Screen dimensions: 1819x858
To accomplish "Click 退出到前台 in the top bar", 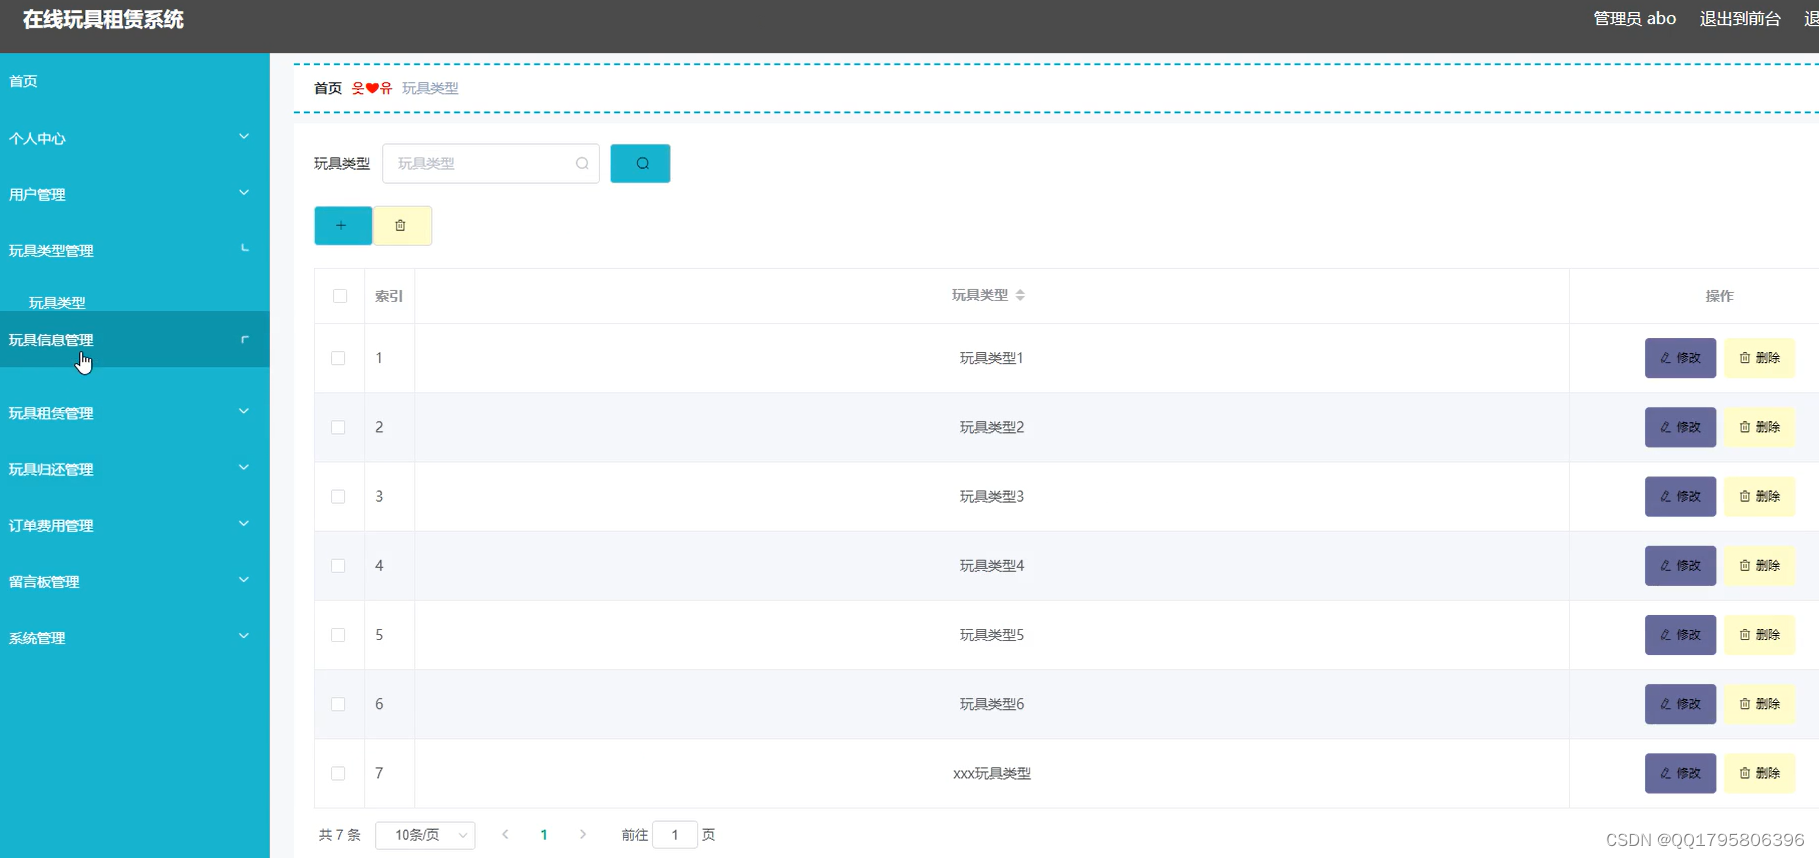I will point(1740,19).
